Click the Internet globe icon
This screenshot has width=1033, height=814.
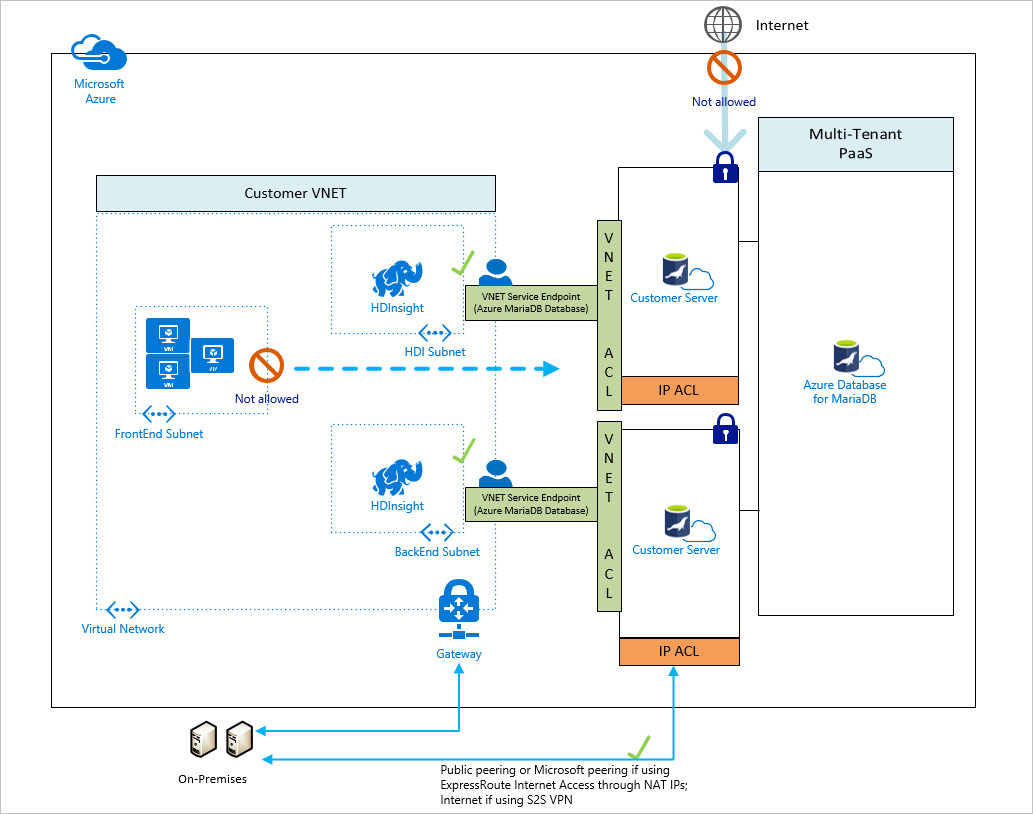pos(723,24)
